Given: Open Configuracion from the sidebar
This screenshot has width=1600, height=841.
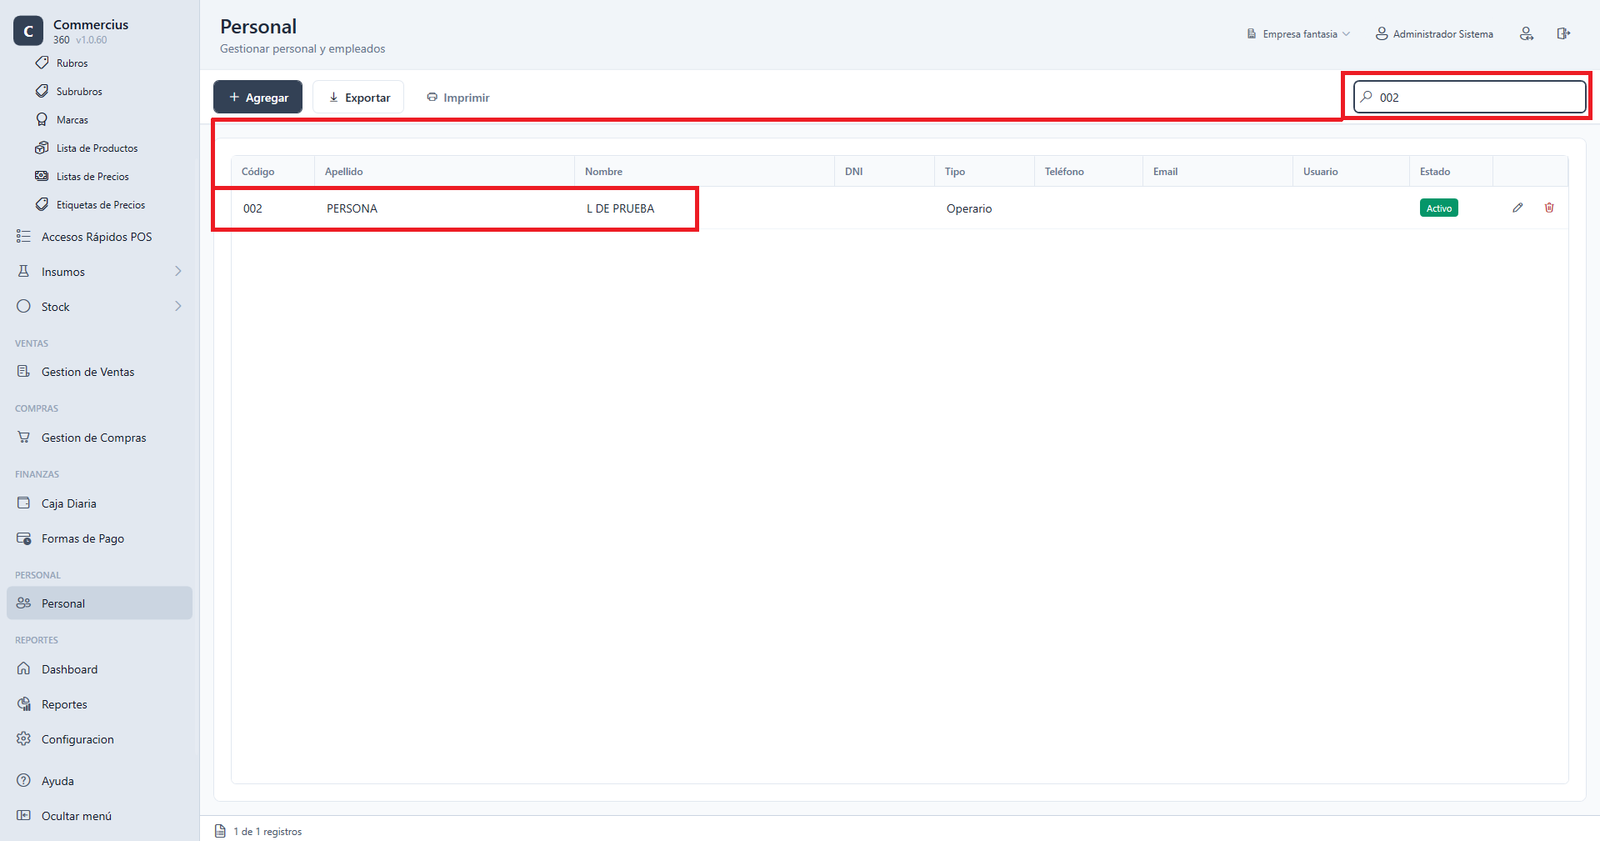Looking at the screenshot, I should (77, 740).
